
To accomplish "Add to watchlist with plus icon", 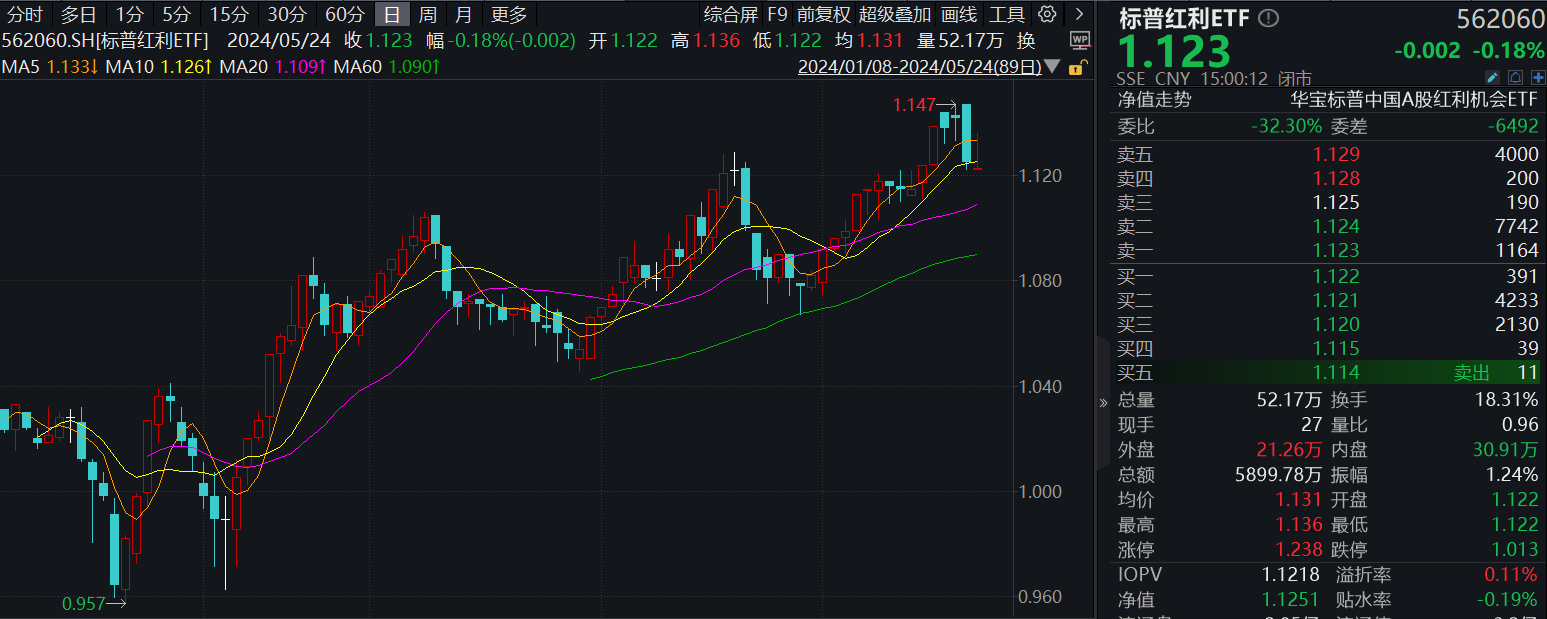I will (x=1537, y=77).
